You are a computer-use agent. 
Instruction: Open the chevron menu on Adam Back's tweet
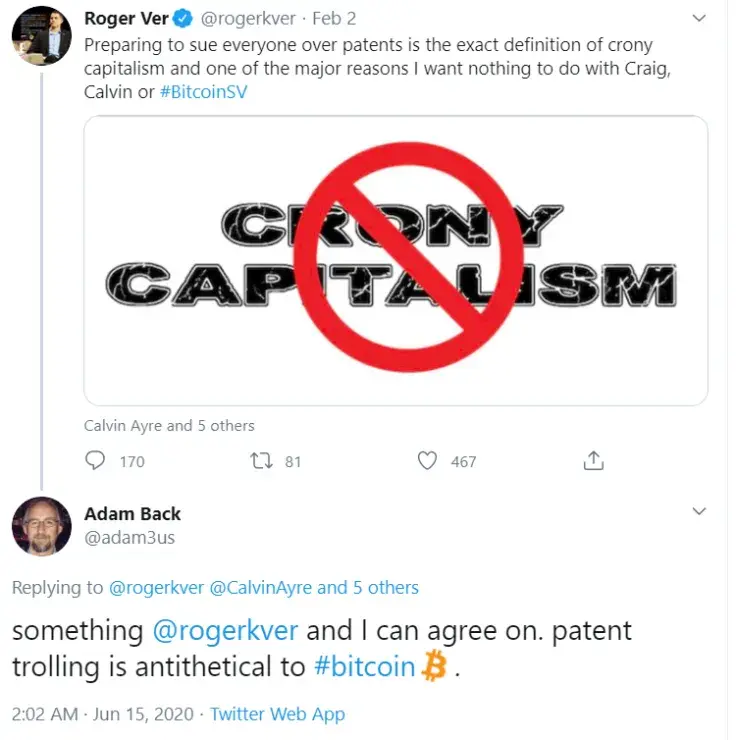tap(700, 511)
